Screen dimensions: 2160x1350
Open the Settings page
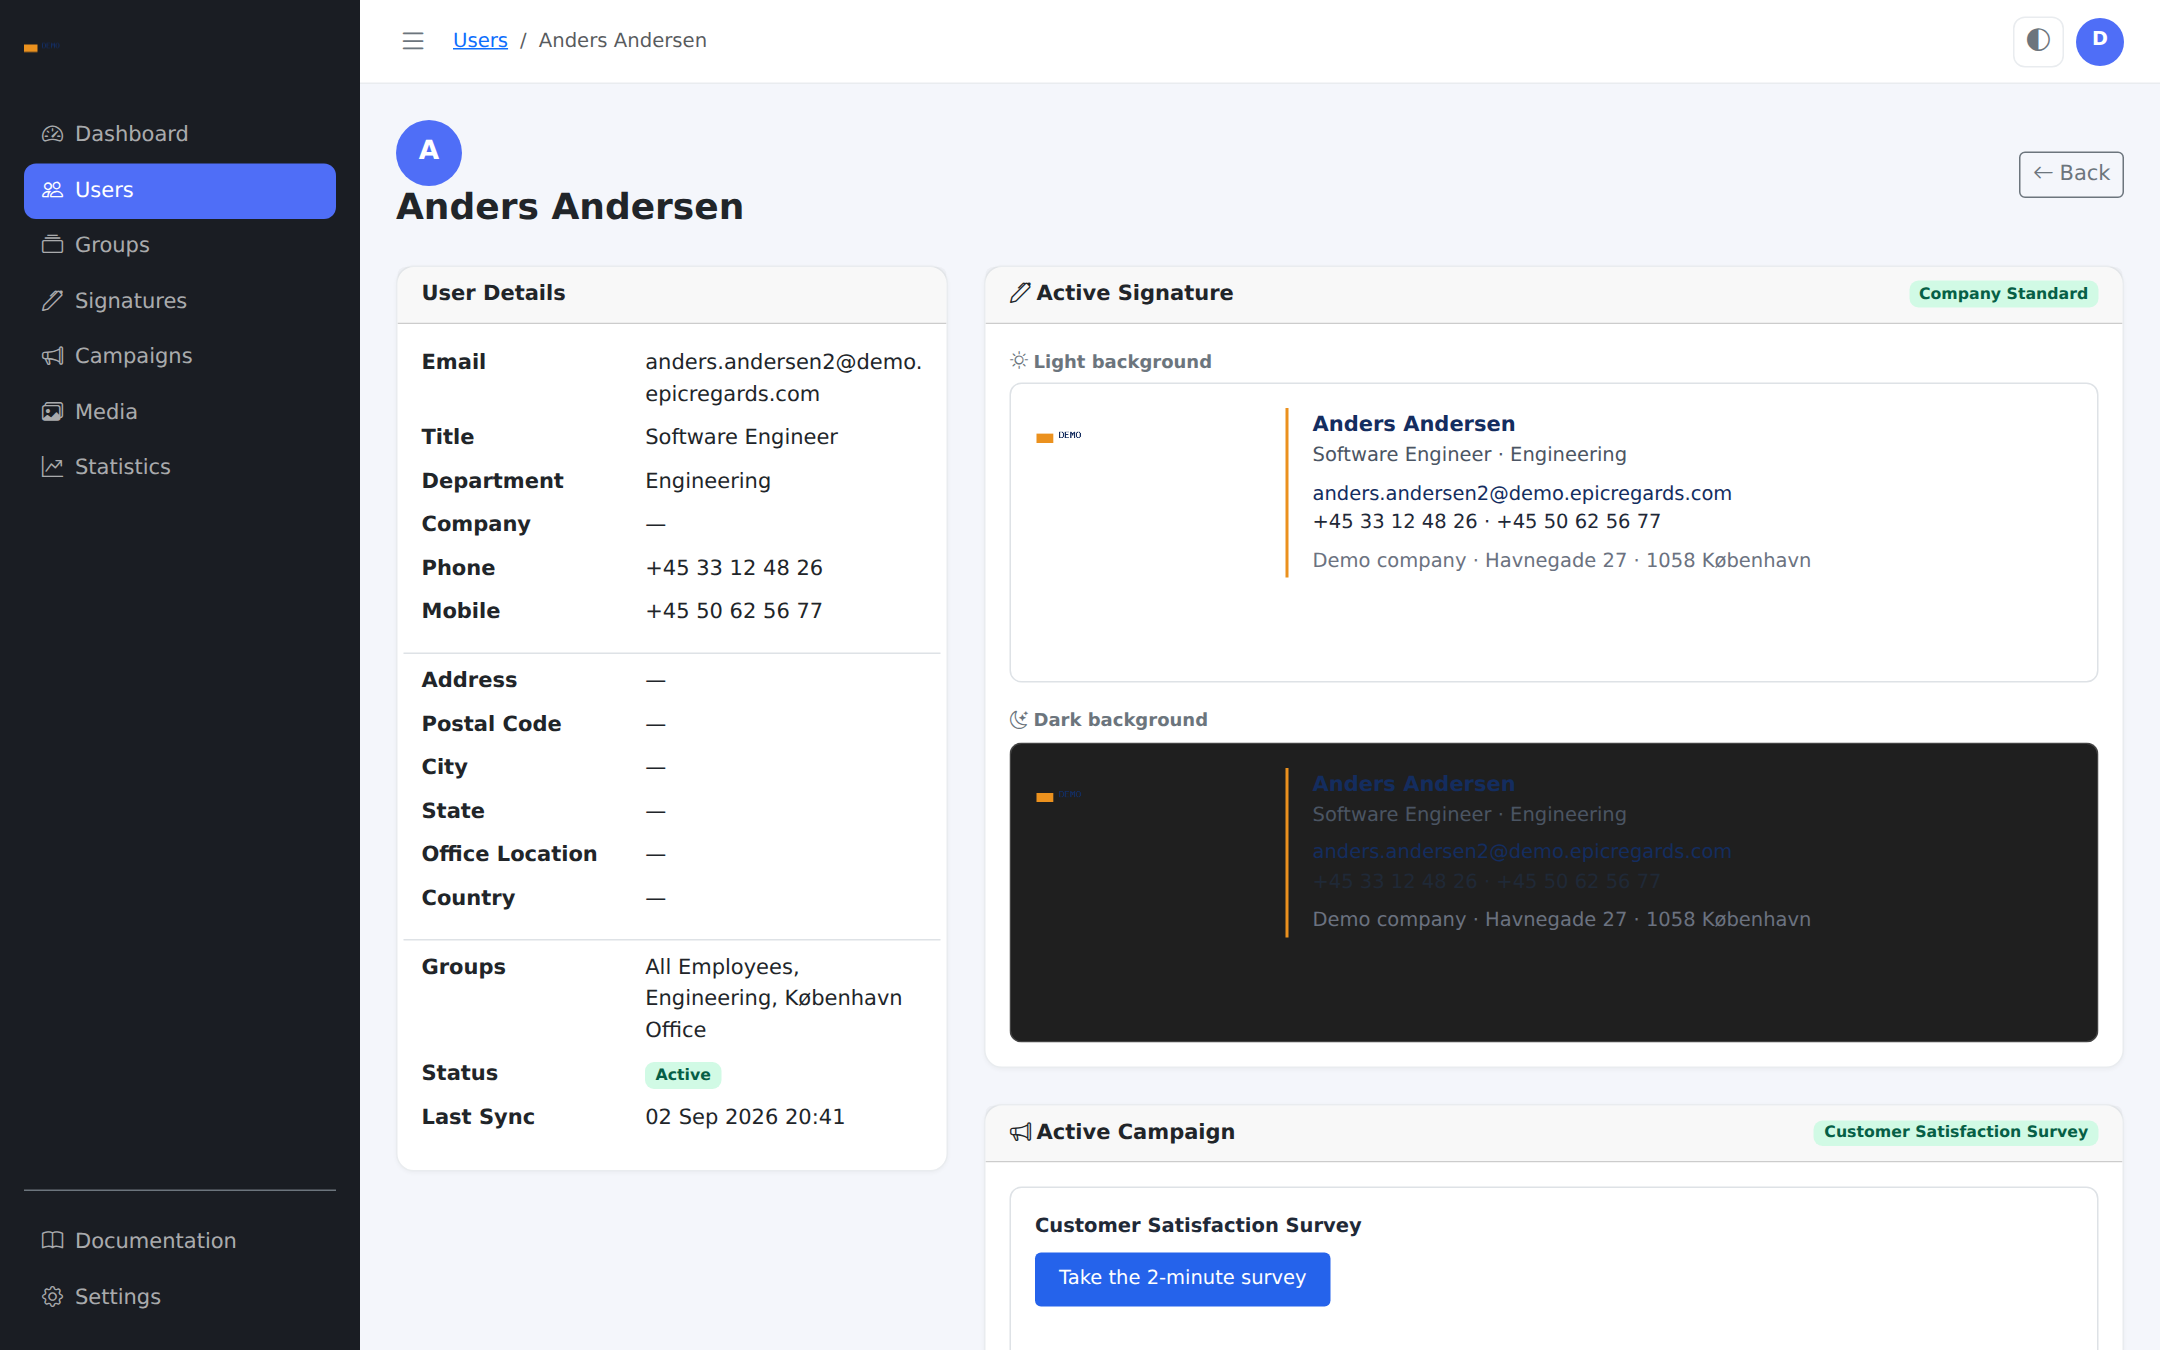pos(180,1297)
